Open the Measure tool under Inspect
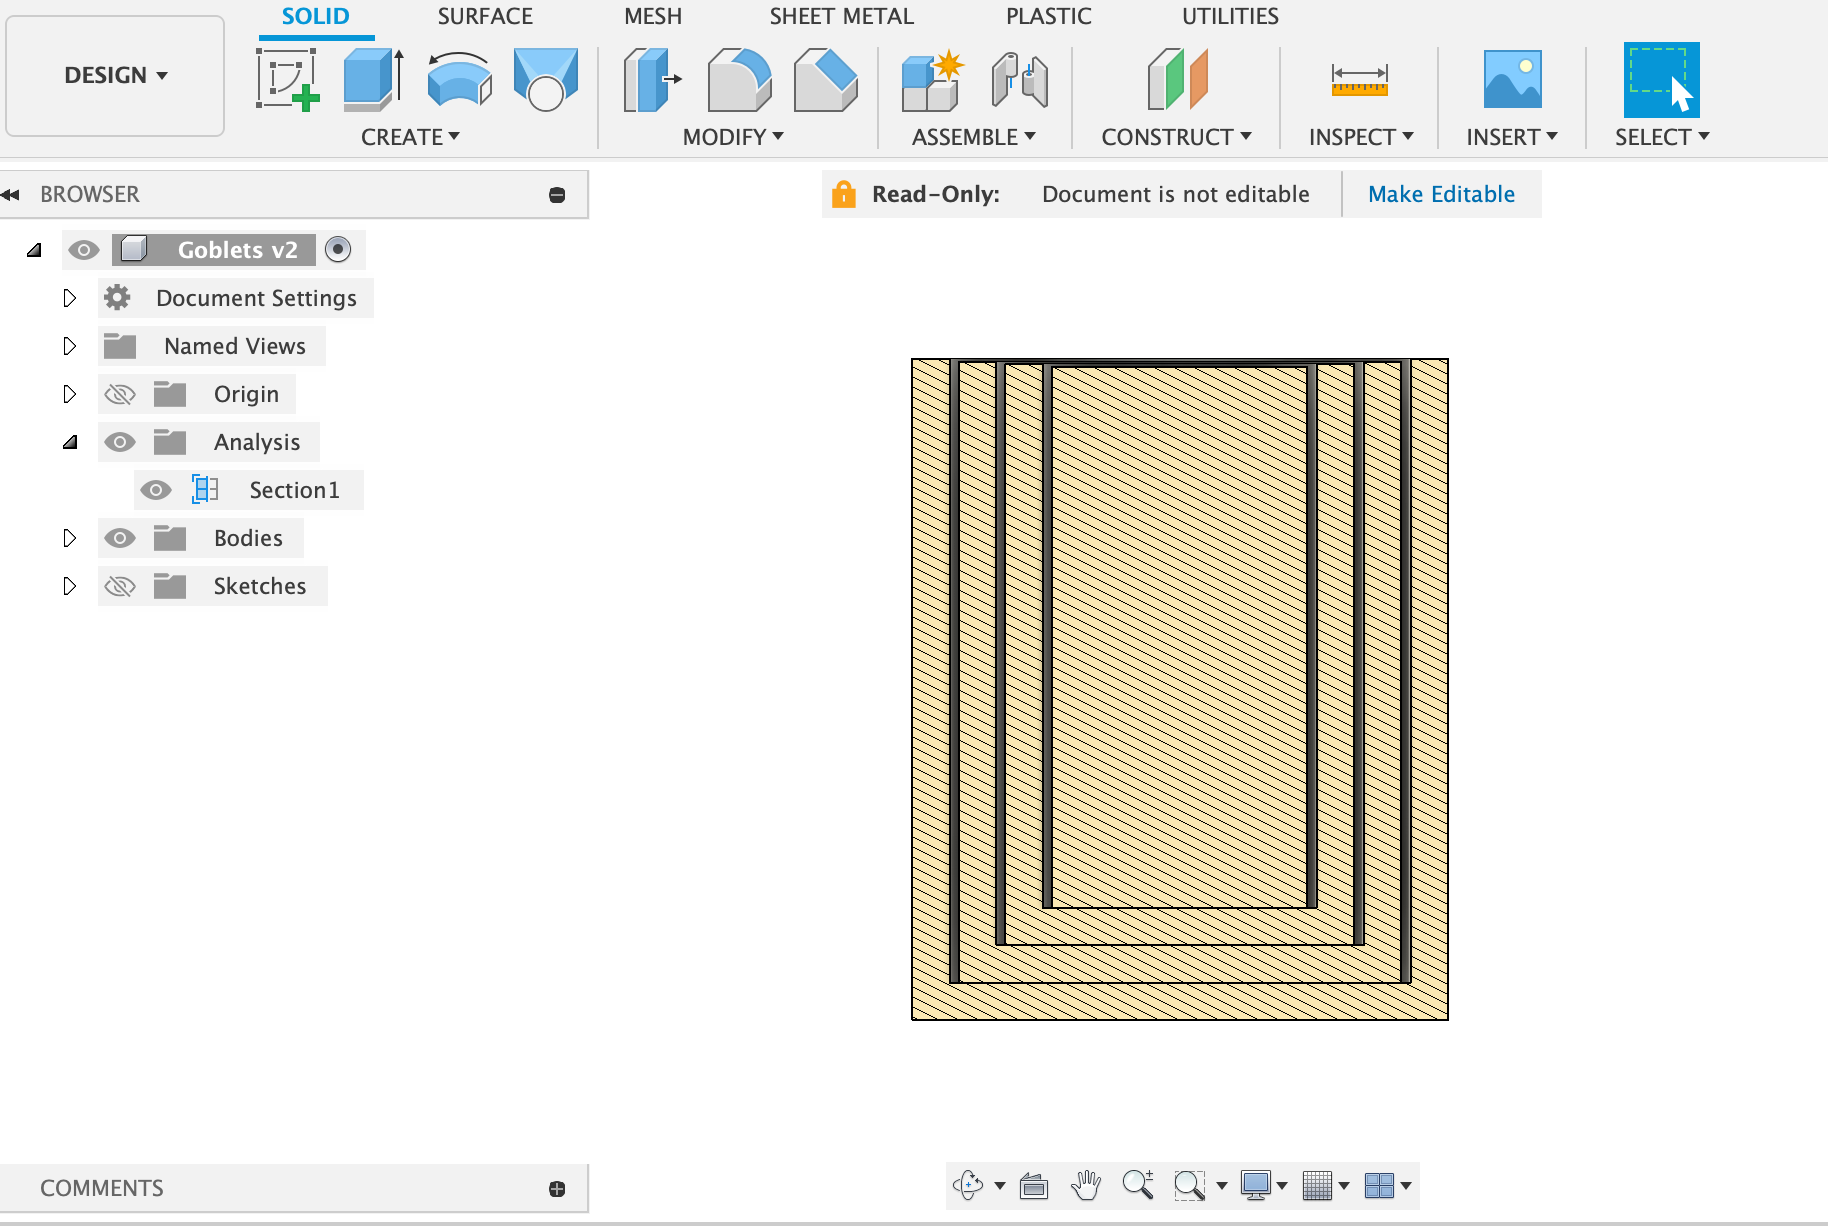This screenshot has height=1226, width=1828. point(1360,80)
